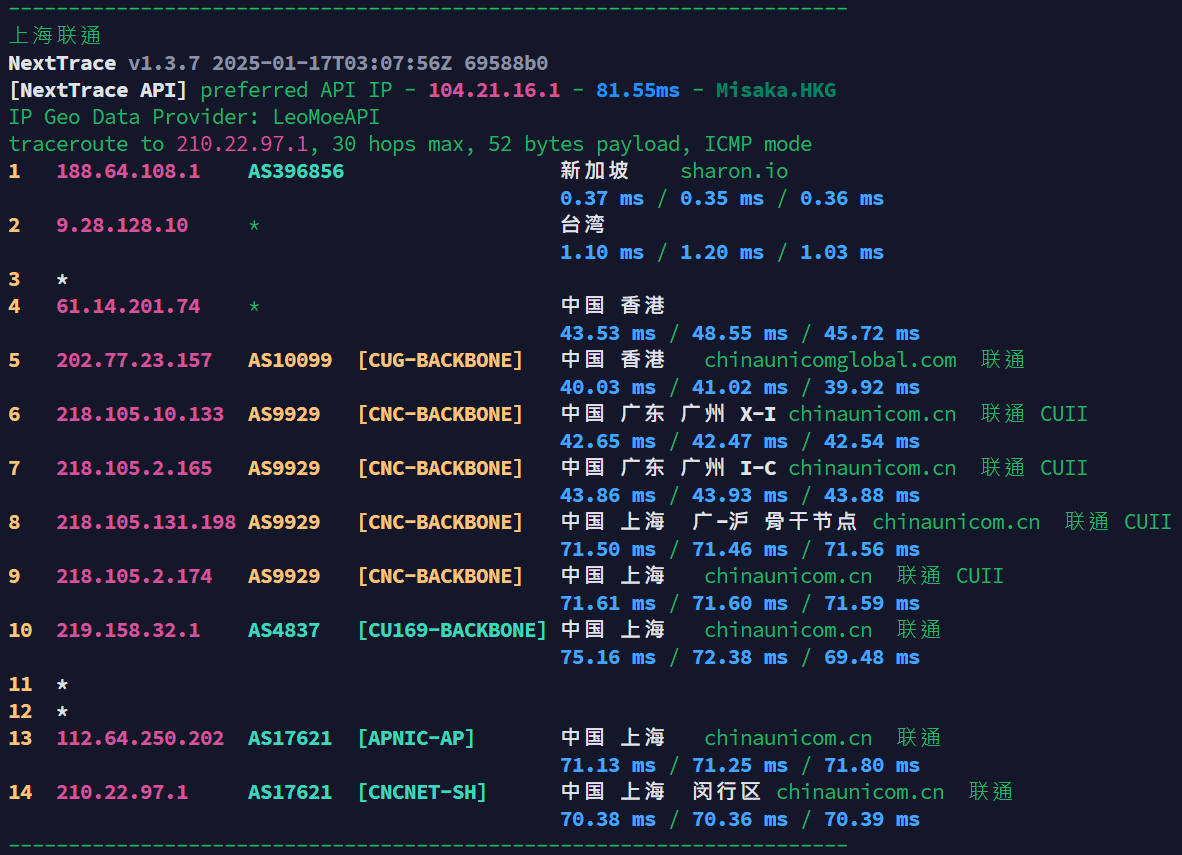Select API IP 104.21.16.1
Image resolution: width=1182 pixels, height=855 pixels.
[494, 90]
